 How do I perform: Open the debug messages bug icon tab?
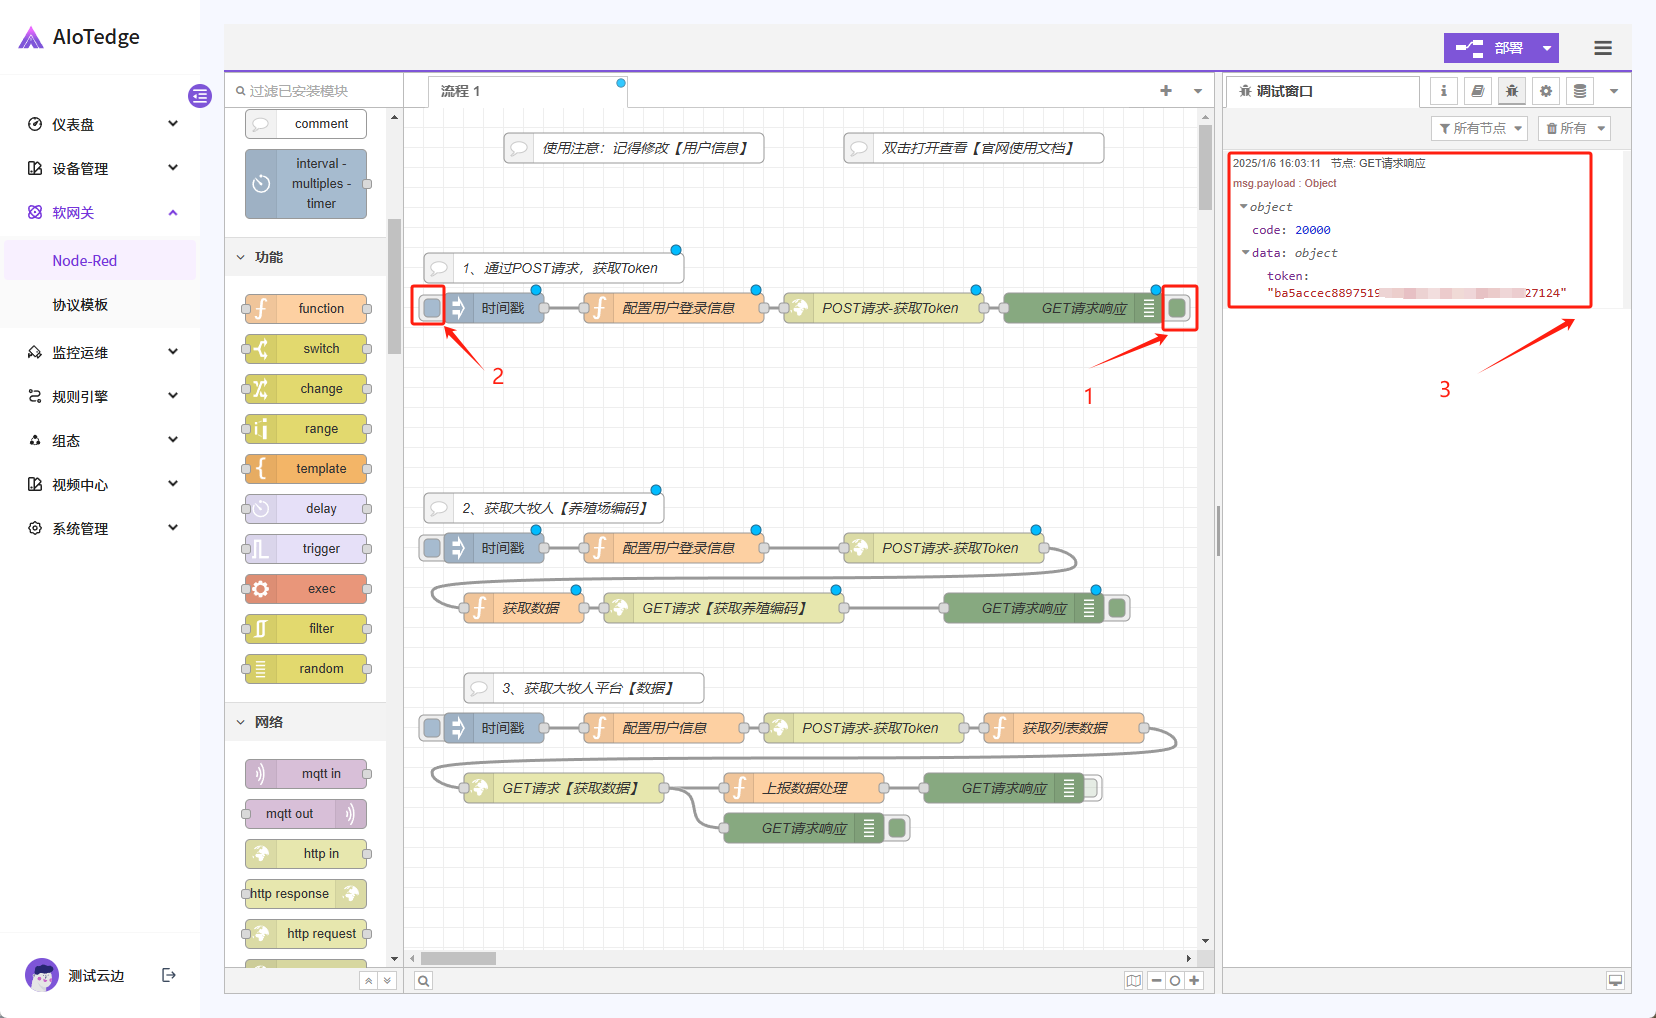tap(1511, 91)
